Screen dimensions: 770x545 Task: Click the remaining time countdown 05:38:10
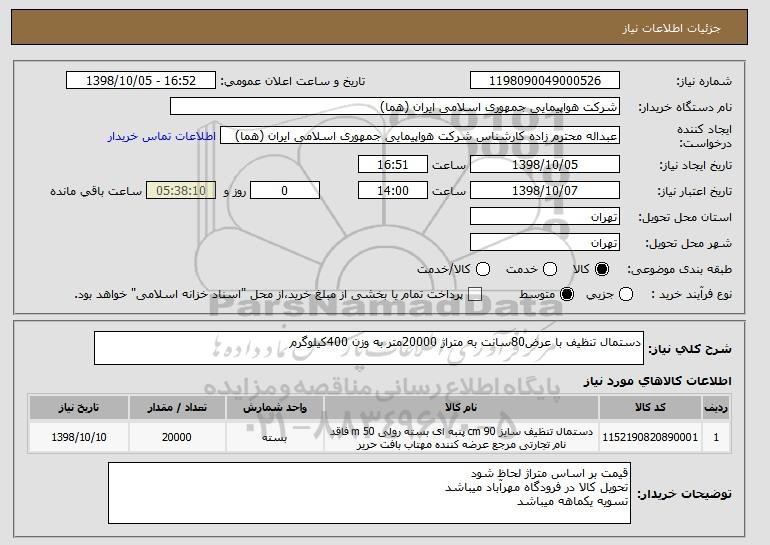pos(181,191)
